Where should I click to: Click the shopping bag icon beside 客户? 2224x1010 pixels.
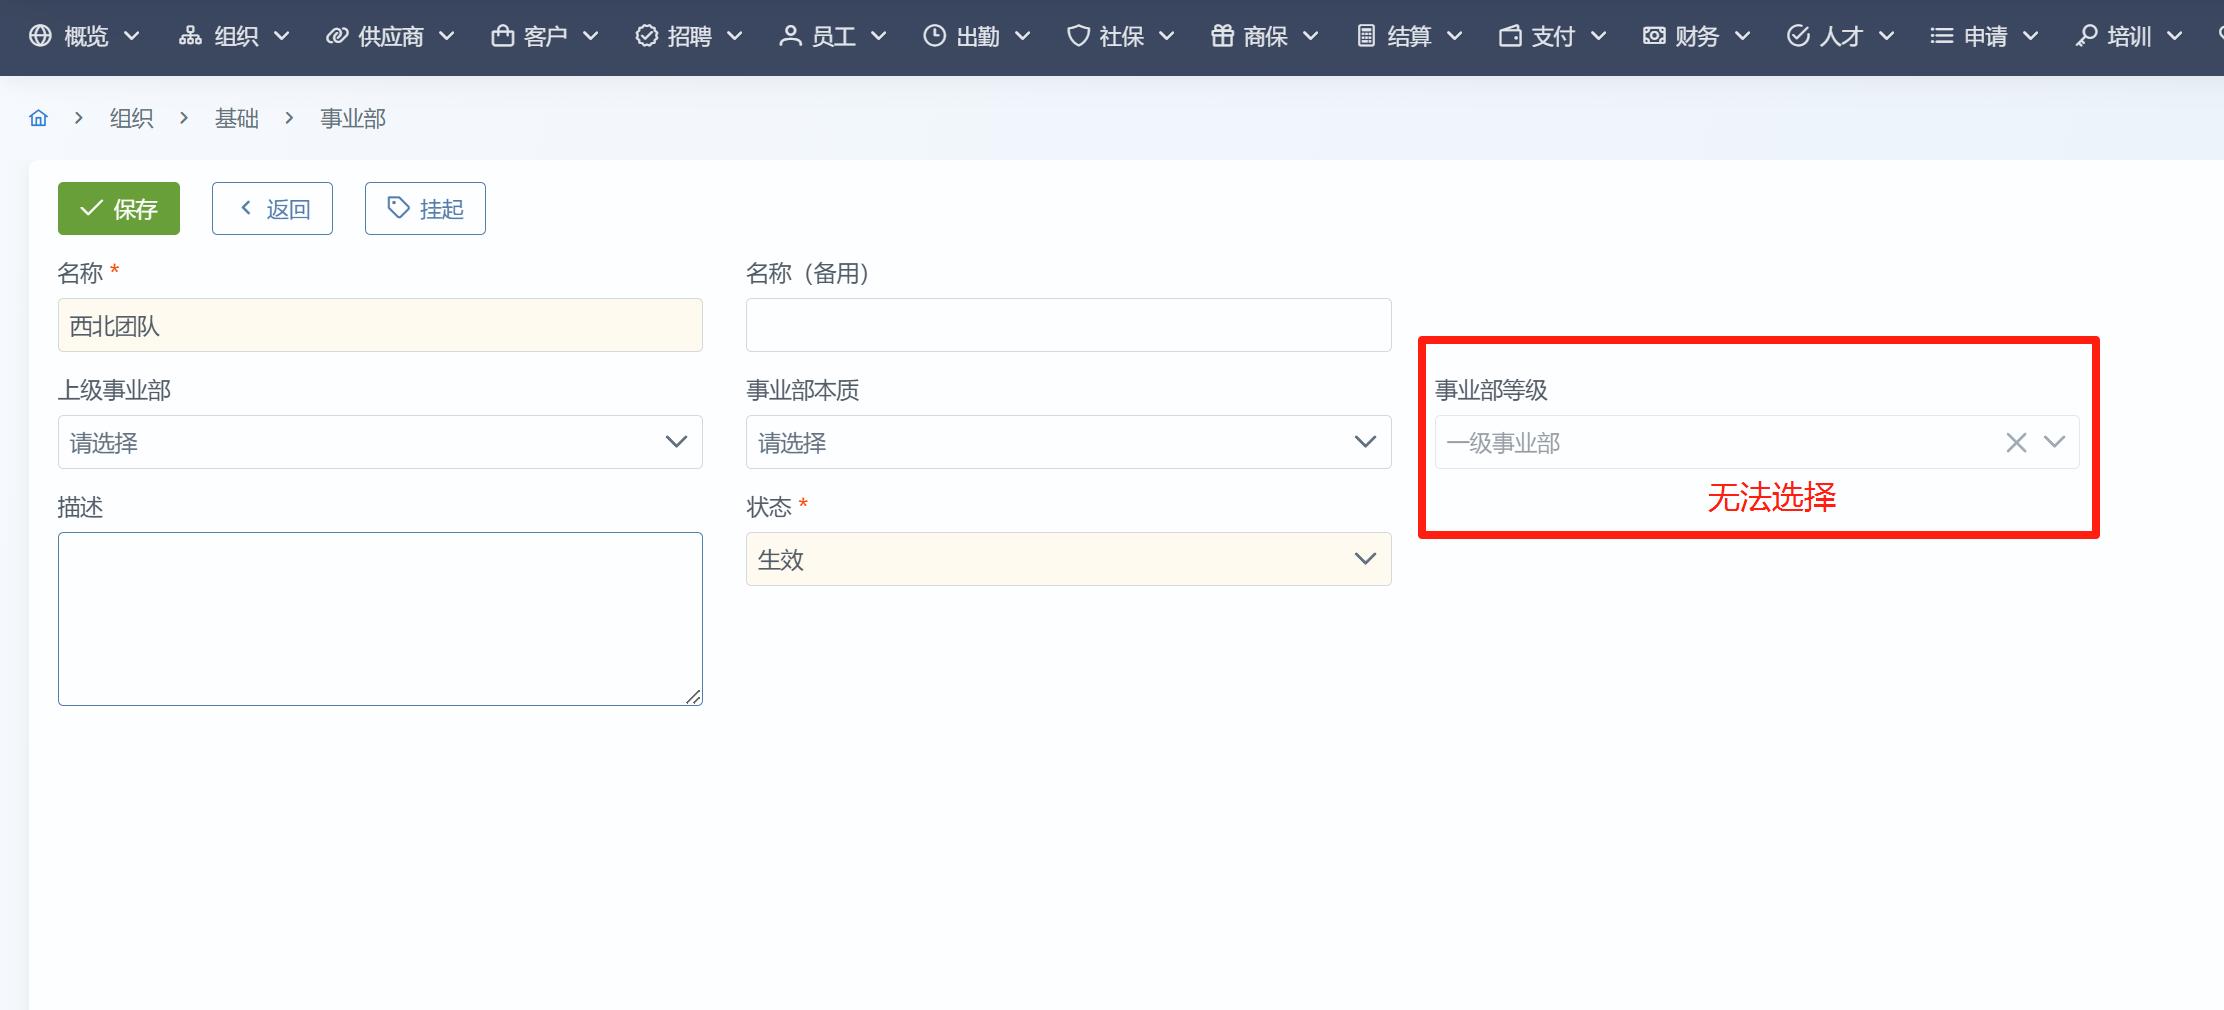click(x=502, y=36)
